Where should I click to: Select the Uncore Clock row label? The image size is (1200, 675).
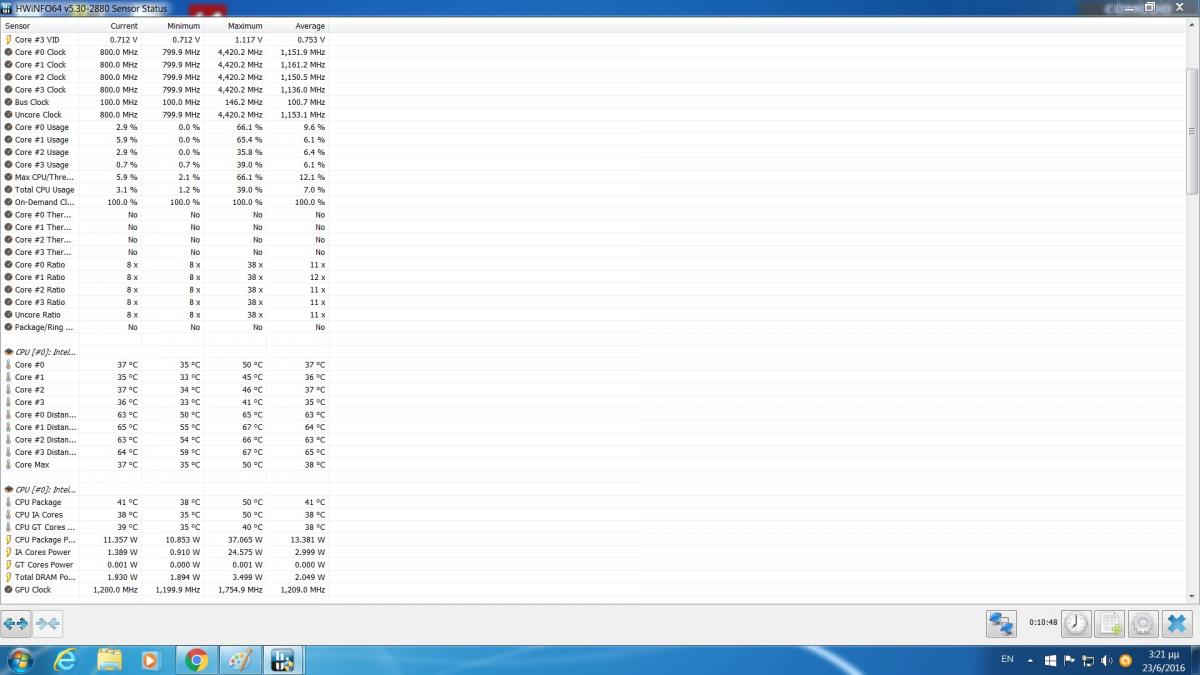[38, 115]
